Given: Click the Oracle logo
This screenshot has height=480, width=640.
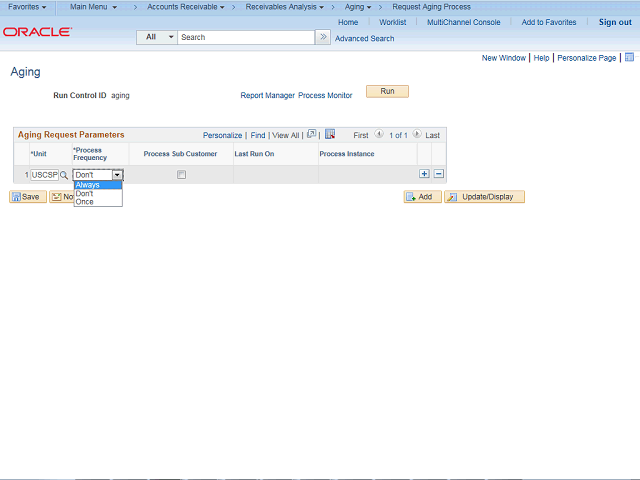Looking at the screenshot, I should pyautogui.click(x=37, y=32).
